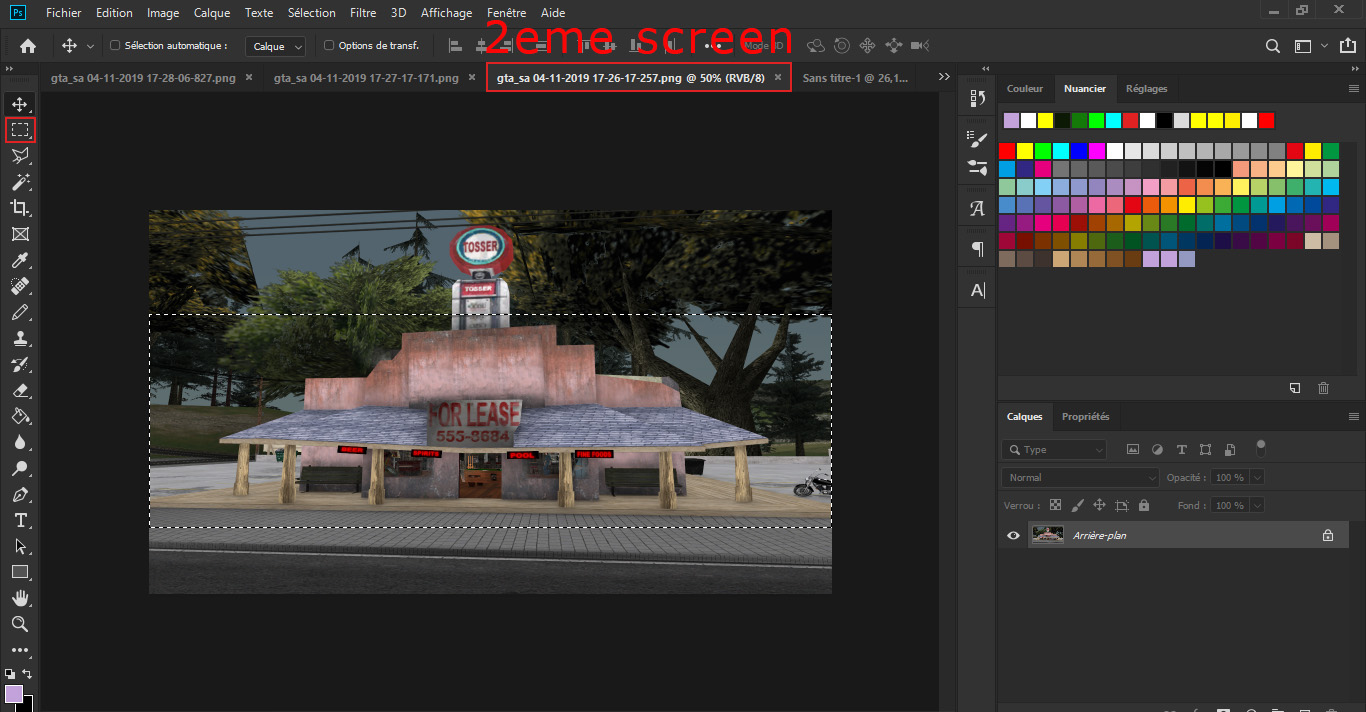Viewport: 1366px width, 712px height.
Task: Select the Frame tool
Action: (x=20, y=234)
